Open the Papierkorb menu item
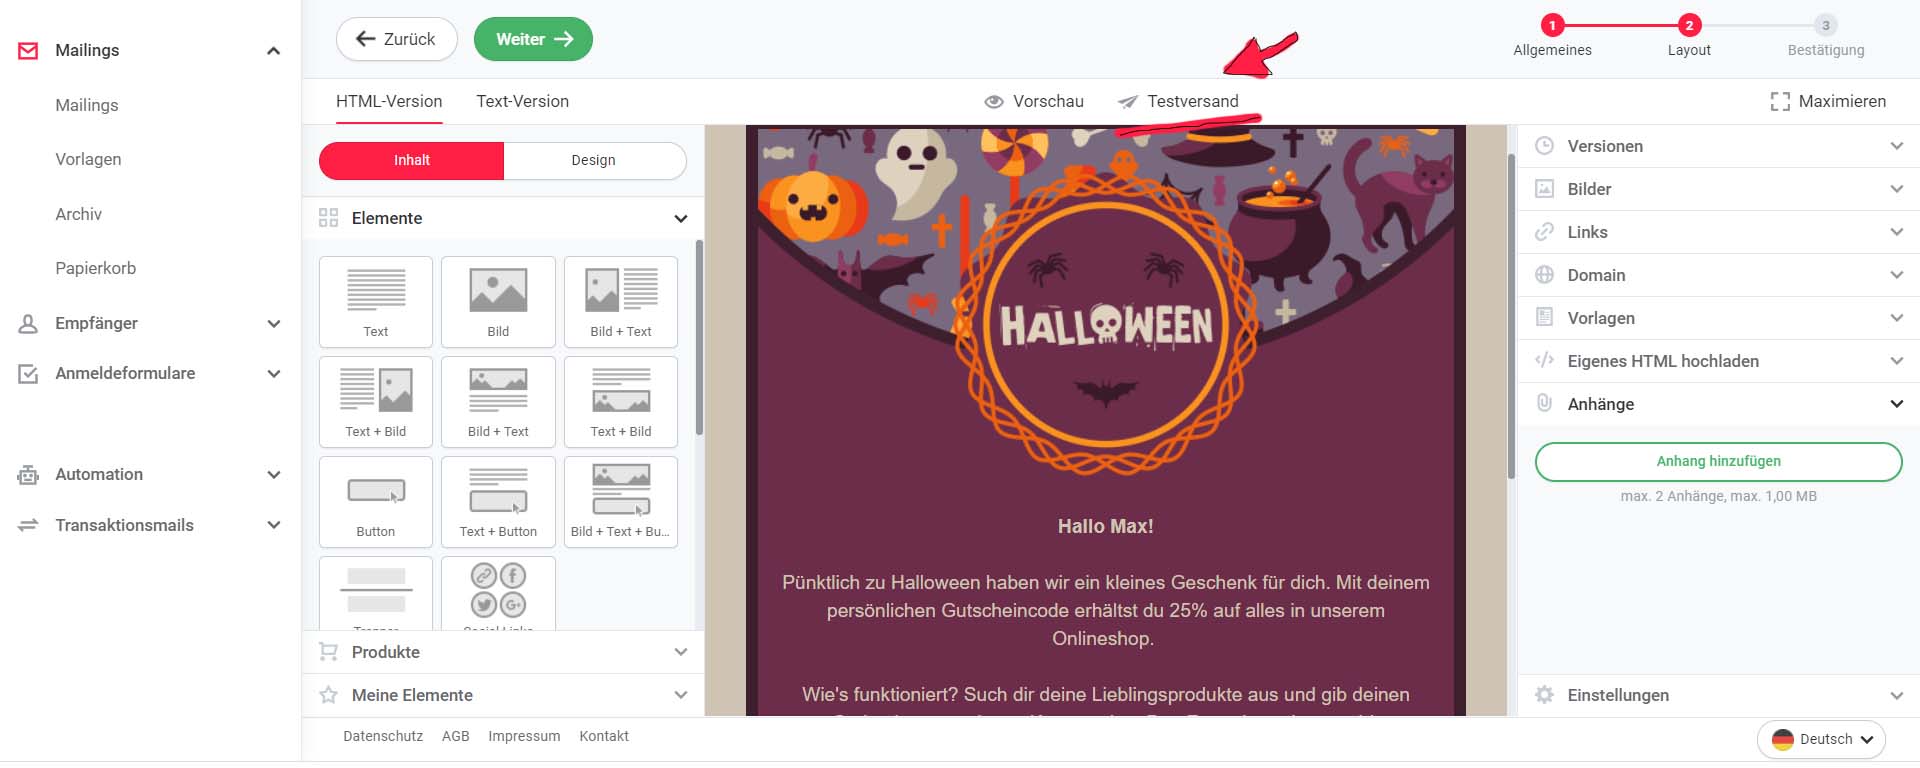Viewport: 1920px width, 768px height. tap(96, 268)
